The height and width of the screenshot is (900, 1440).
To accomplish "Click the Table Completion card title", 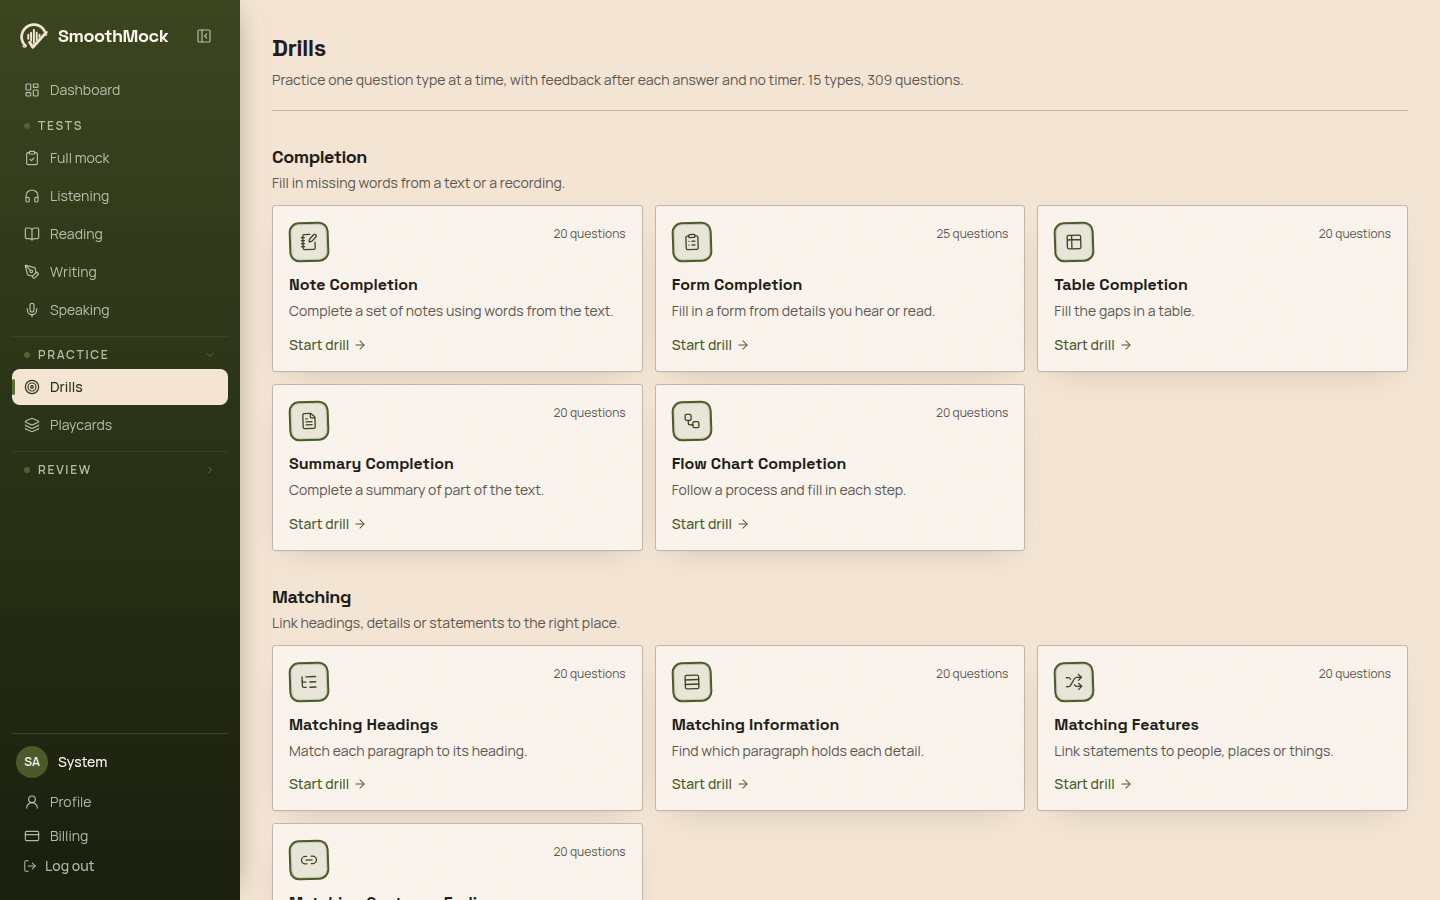I will click(1121, 285).
